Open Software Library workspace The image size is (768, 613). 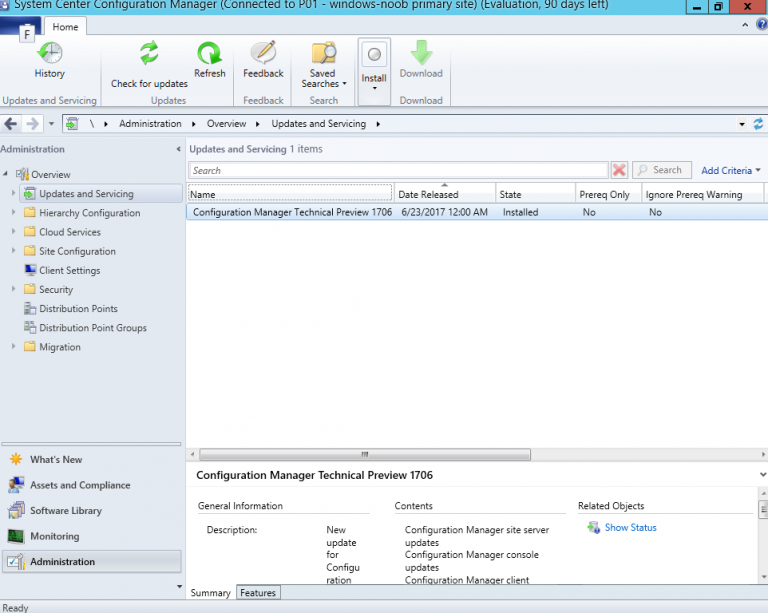[x=92, y=510]
